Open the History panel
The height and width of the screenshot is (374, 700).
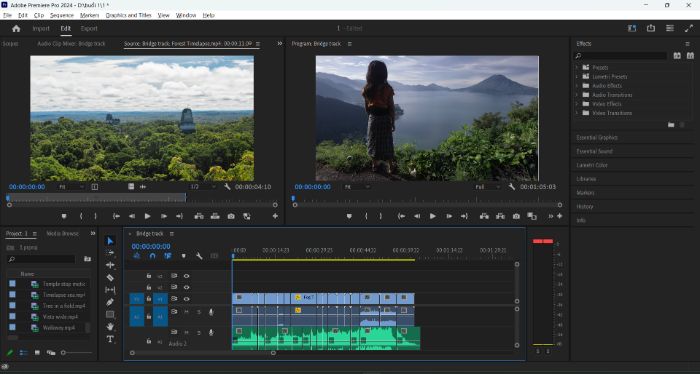585,207
